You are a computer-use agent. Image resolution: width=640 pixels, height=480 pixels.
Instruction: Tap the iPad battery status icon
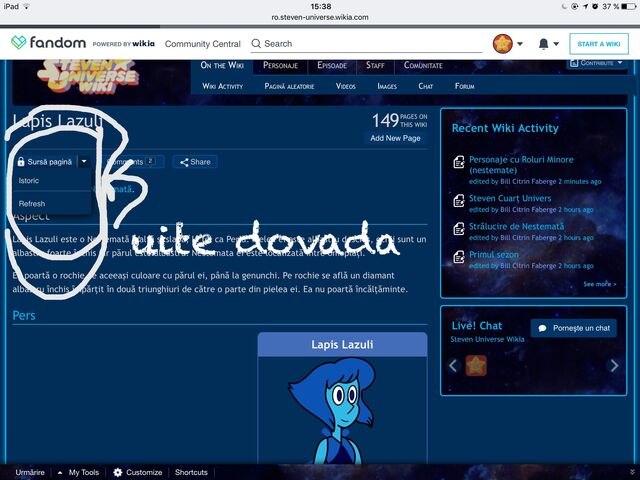click(x=629, y=7)
